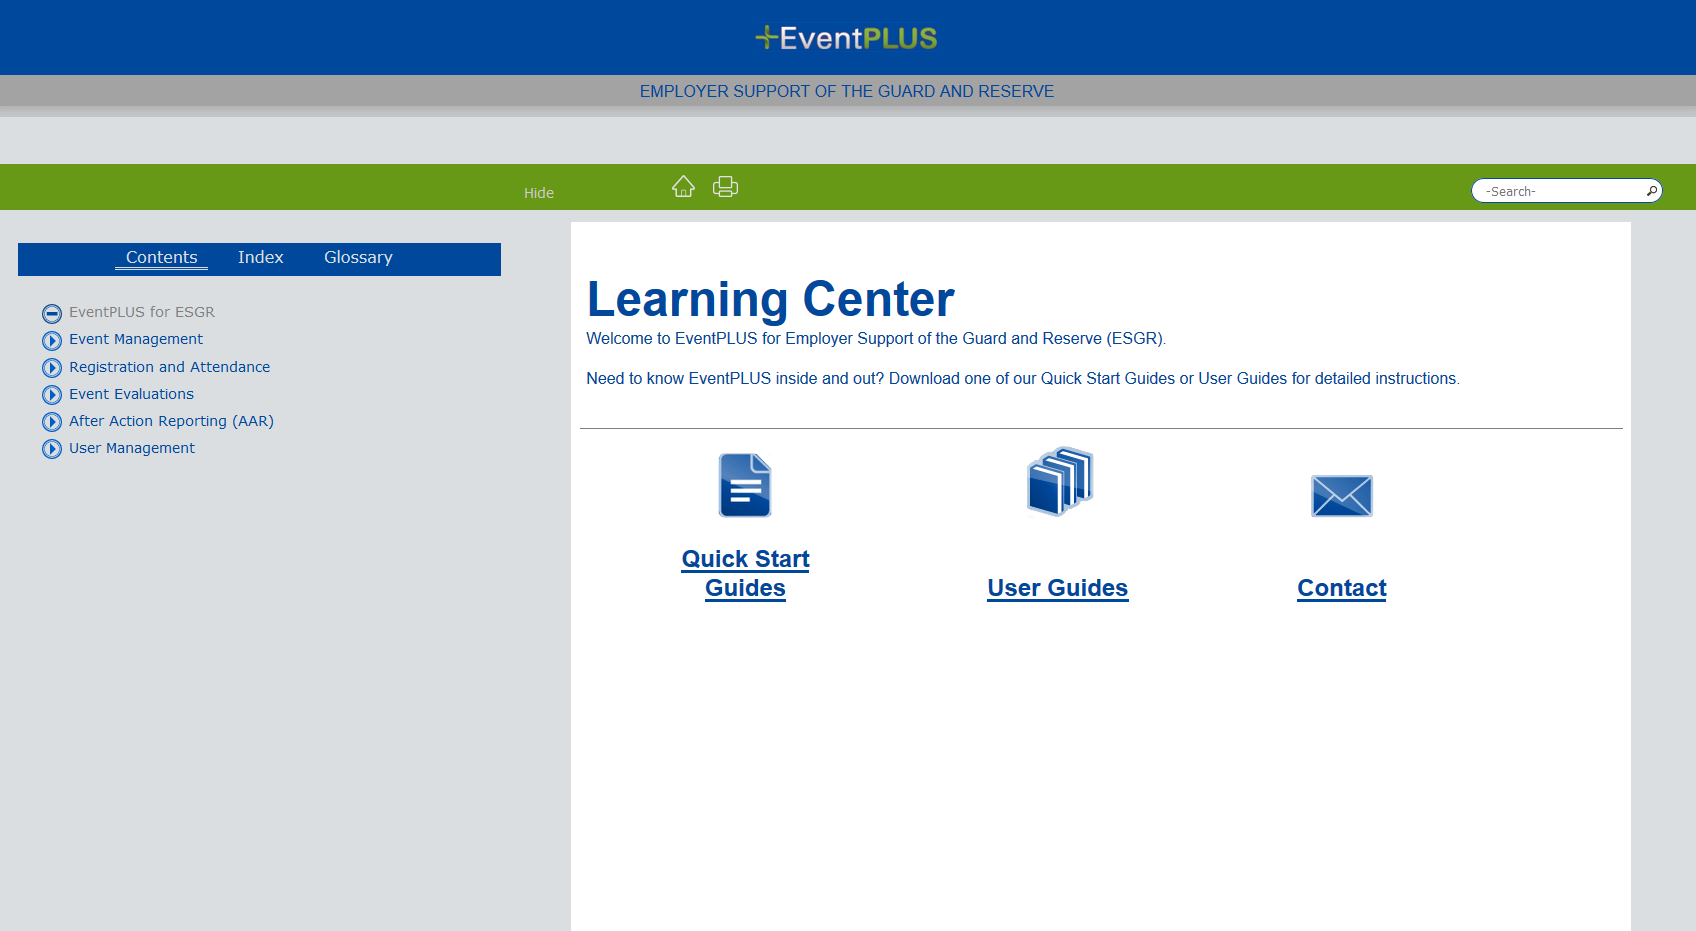Expand the Event Evaluations node arrow

pos(52,395)
